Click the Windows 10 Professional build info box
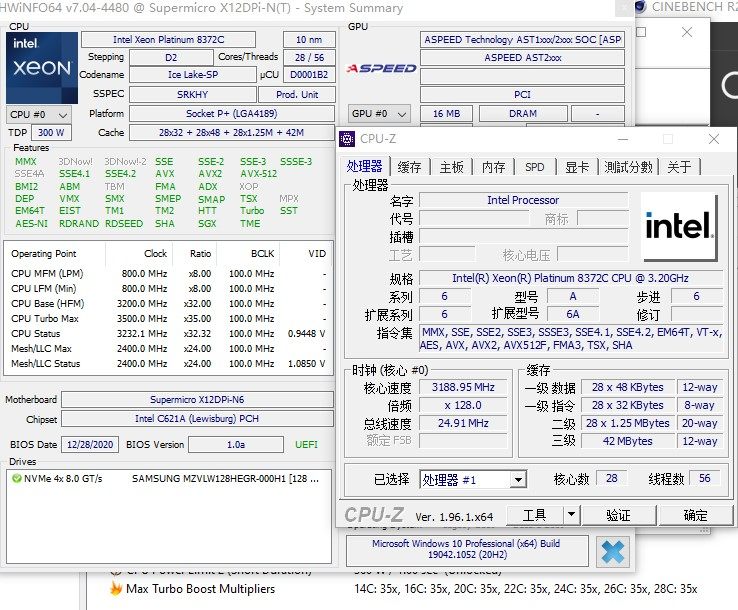 click(467, 549)
